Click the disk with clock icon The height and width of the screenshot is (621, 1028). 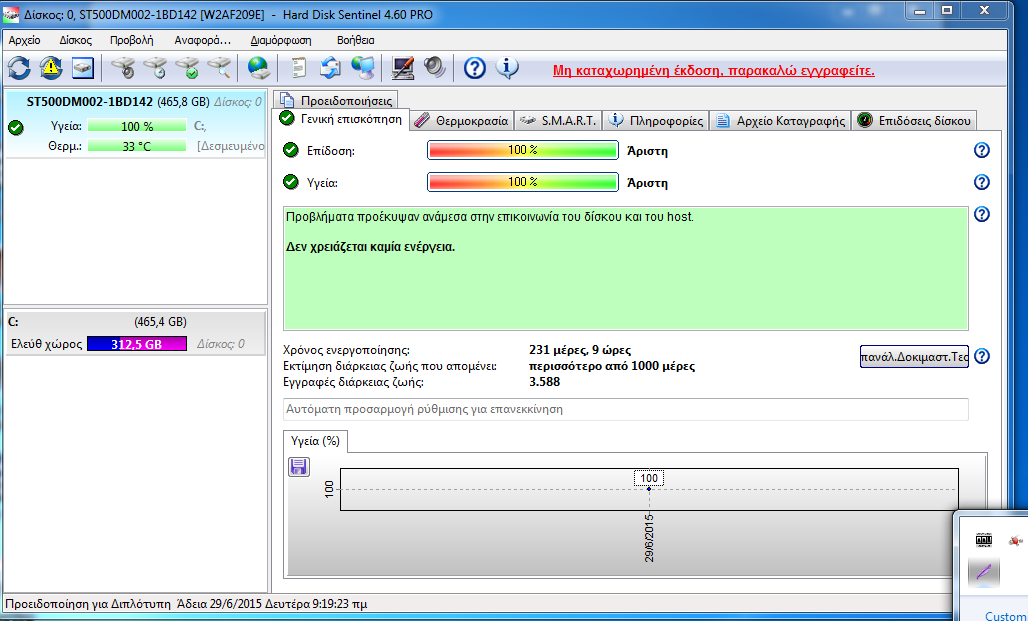click(x=155, y=68)
